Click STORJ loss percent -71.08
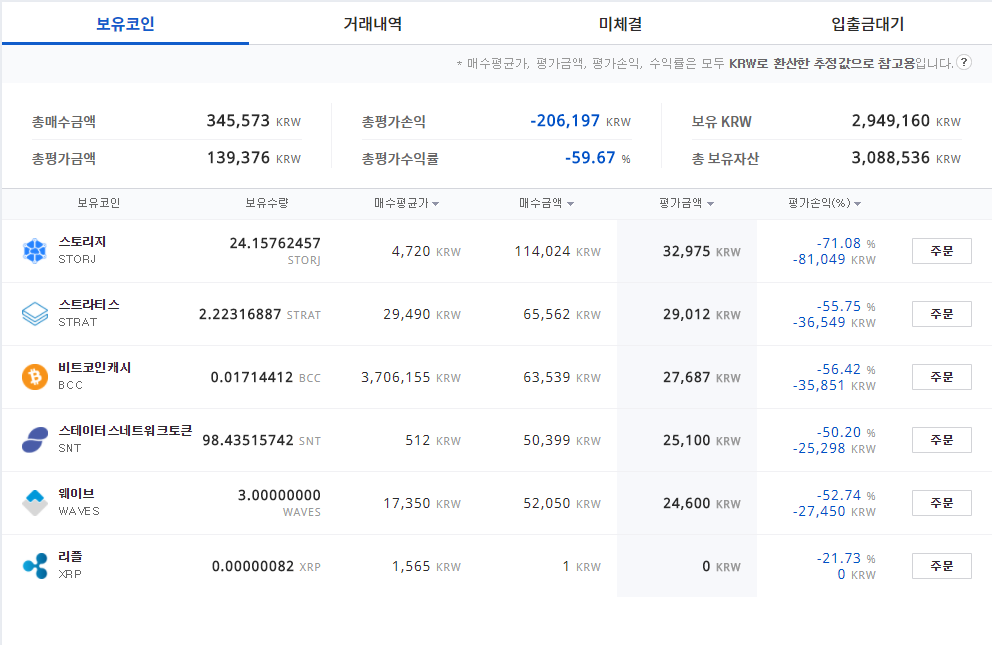The width and height of the screenshot is (992, 645). click(838, 243)
